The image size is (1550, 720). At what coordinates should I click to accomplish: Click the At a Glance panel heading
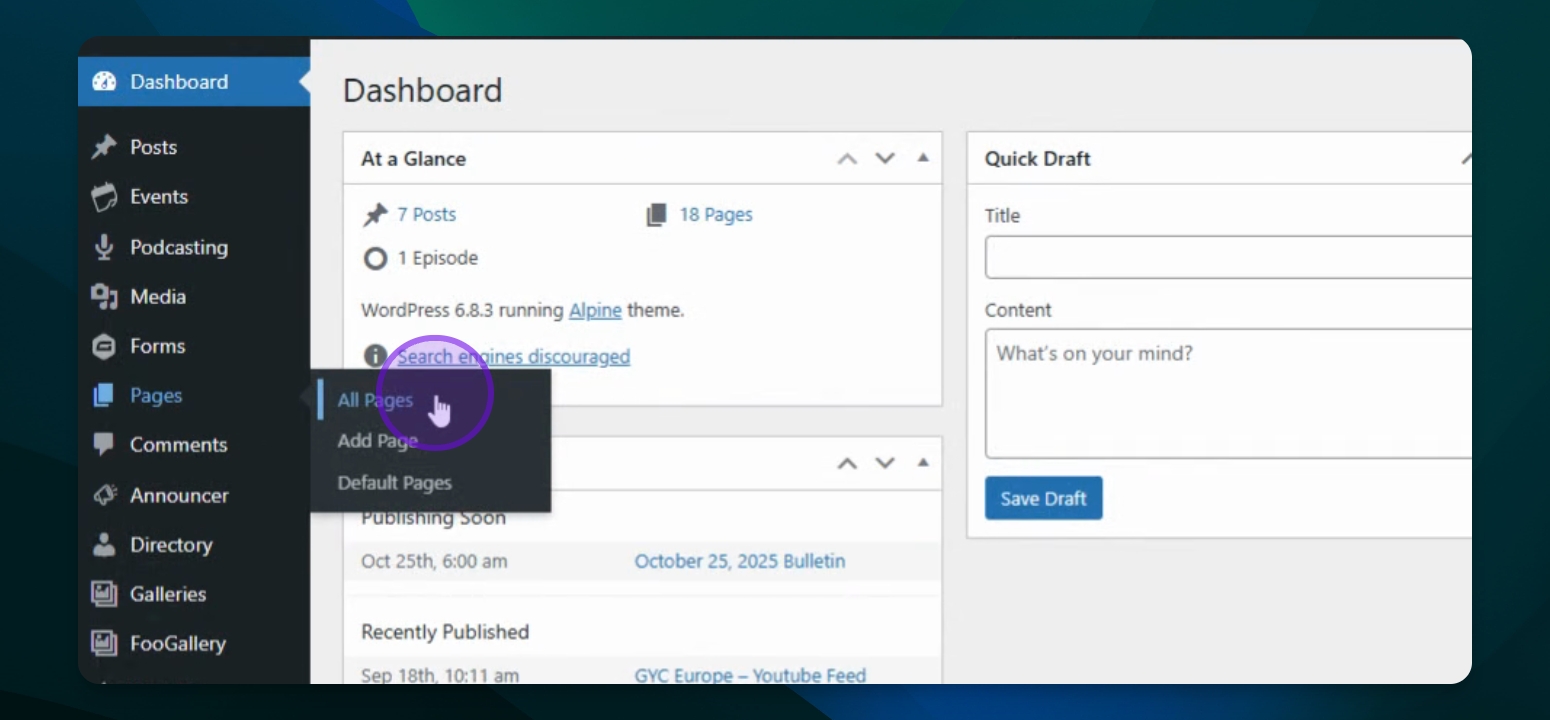(x=413, y=159)
